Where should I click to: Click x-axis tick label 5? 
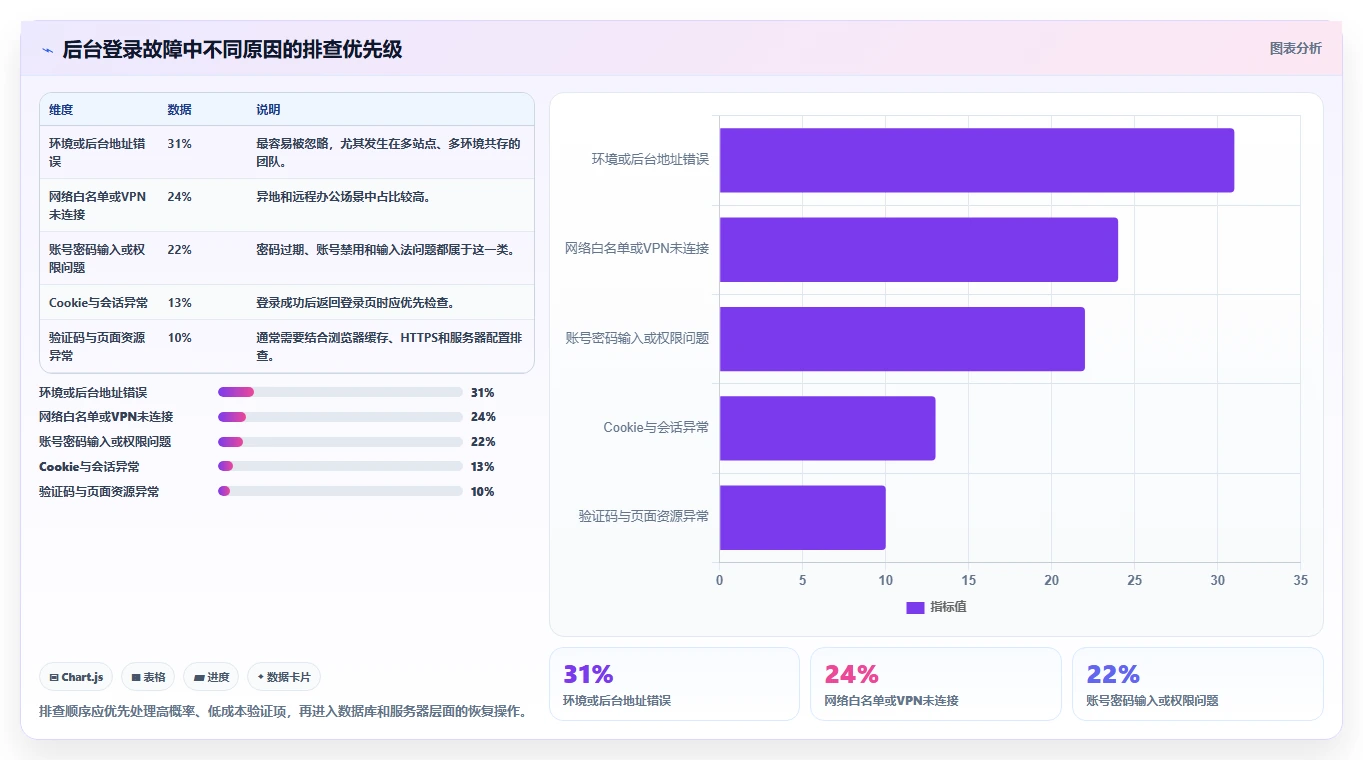click(x=802, y=580)
